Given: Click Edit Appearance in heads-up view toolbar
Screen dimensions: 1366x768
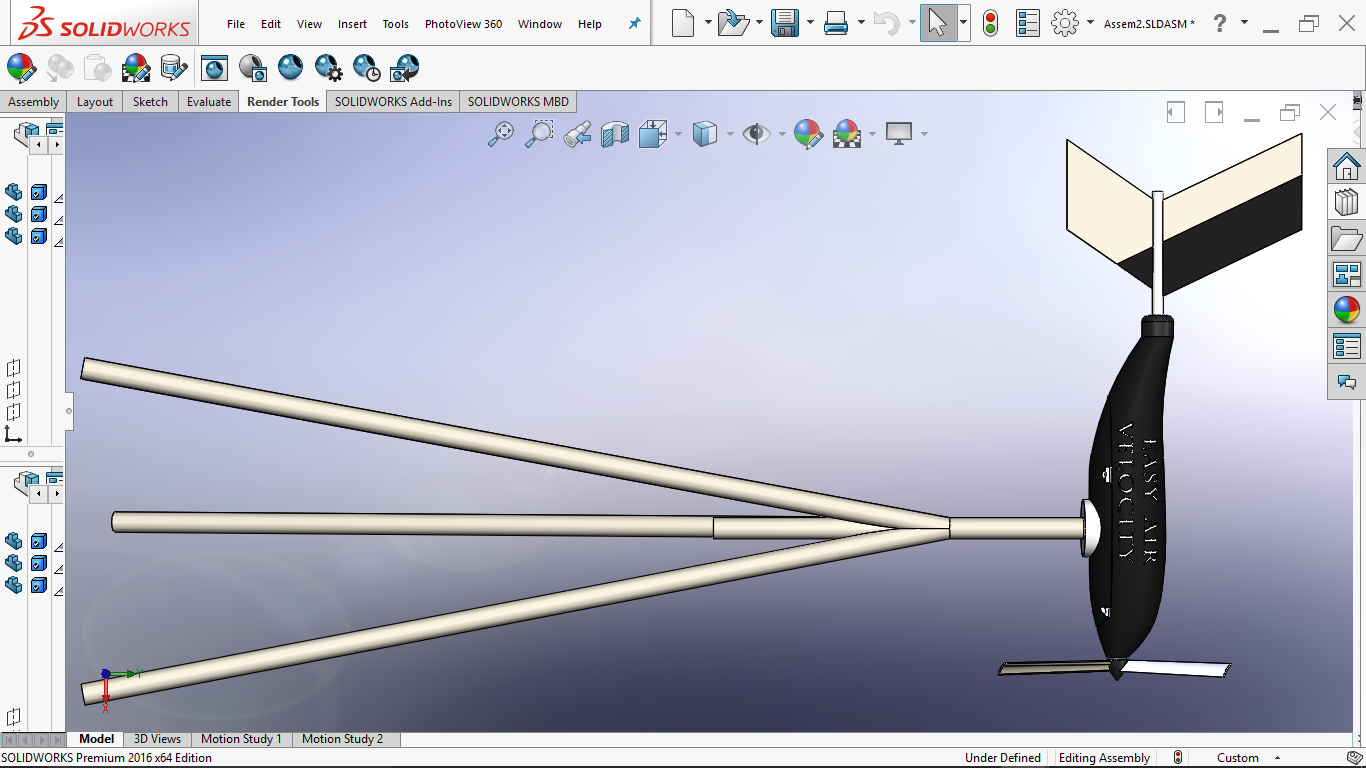Looking at the screenshot, I should (x=808, y=133).
